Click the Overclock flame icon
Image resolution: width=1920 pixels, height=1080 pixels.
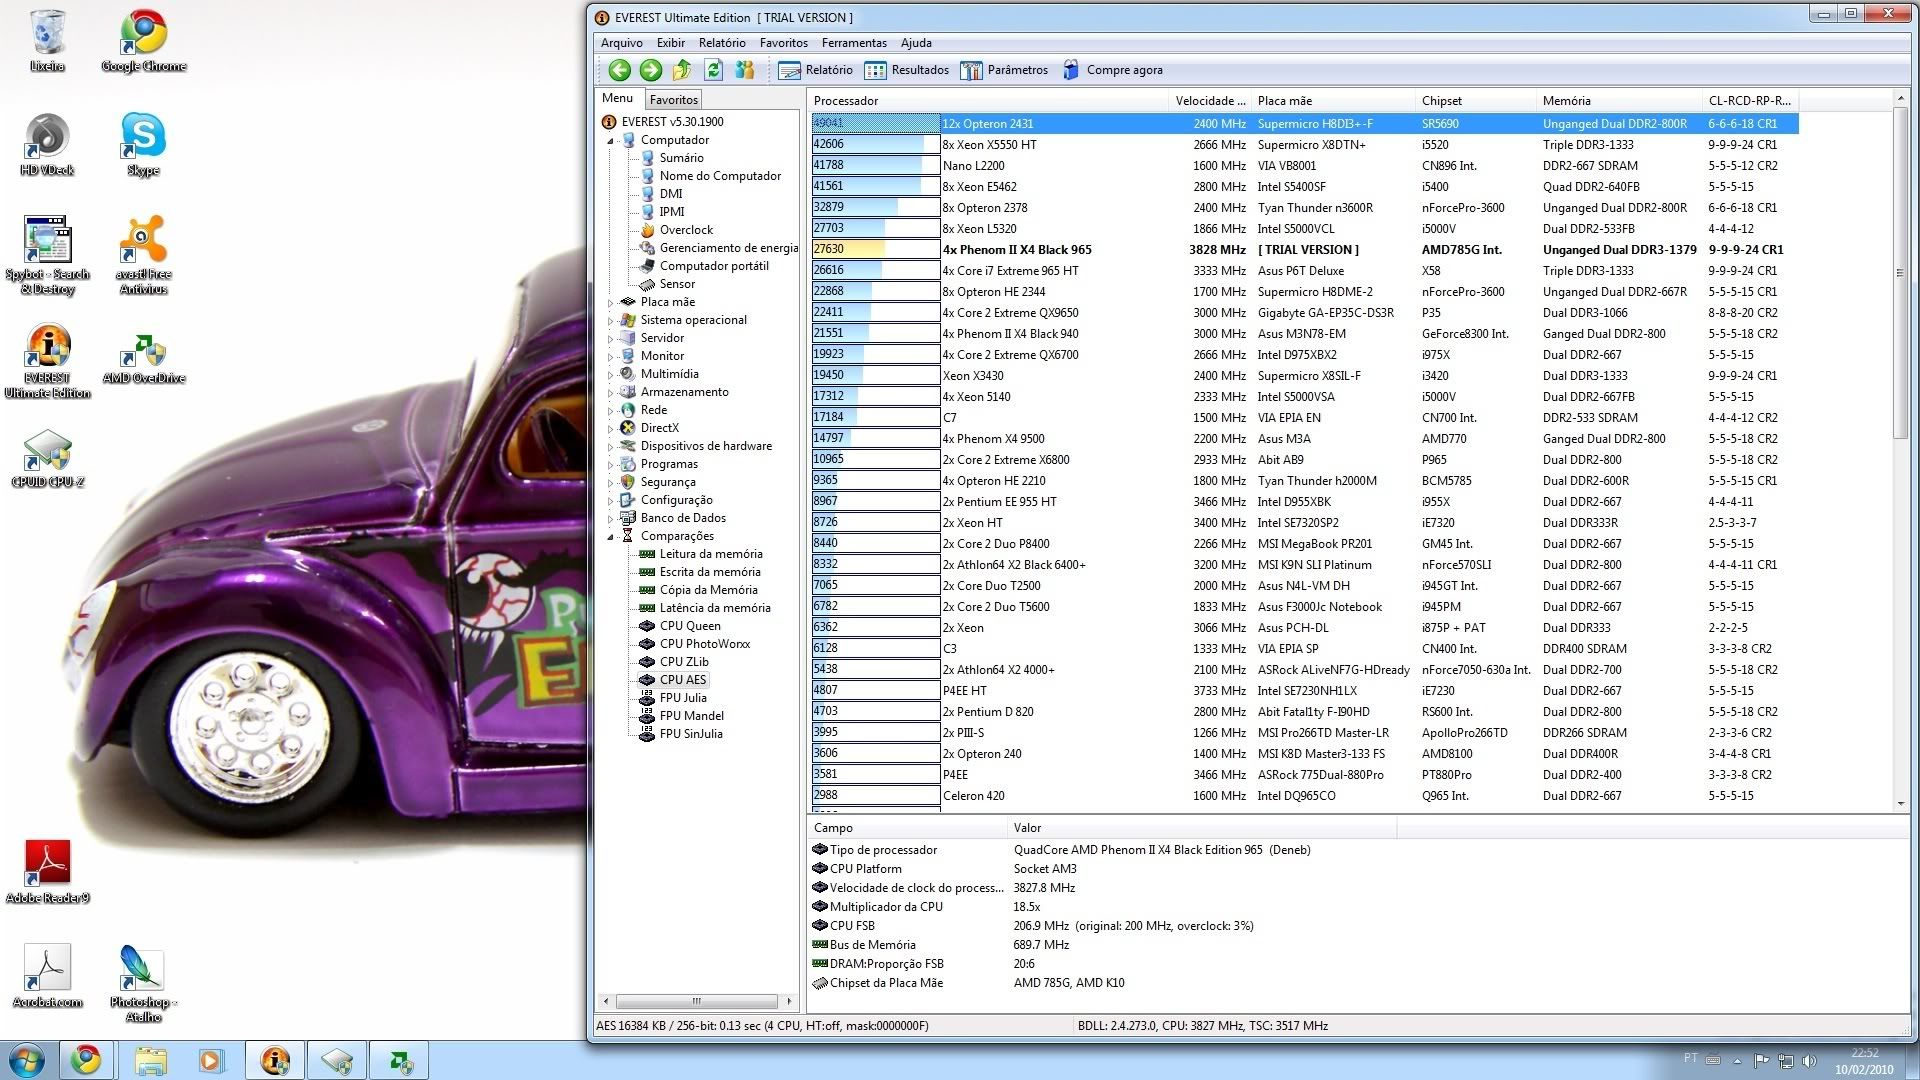pyautogui.click(x=648, y=229)
